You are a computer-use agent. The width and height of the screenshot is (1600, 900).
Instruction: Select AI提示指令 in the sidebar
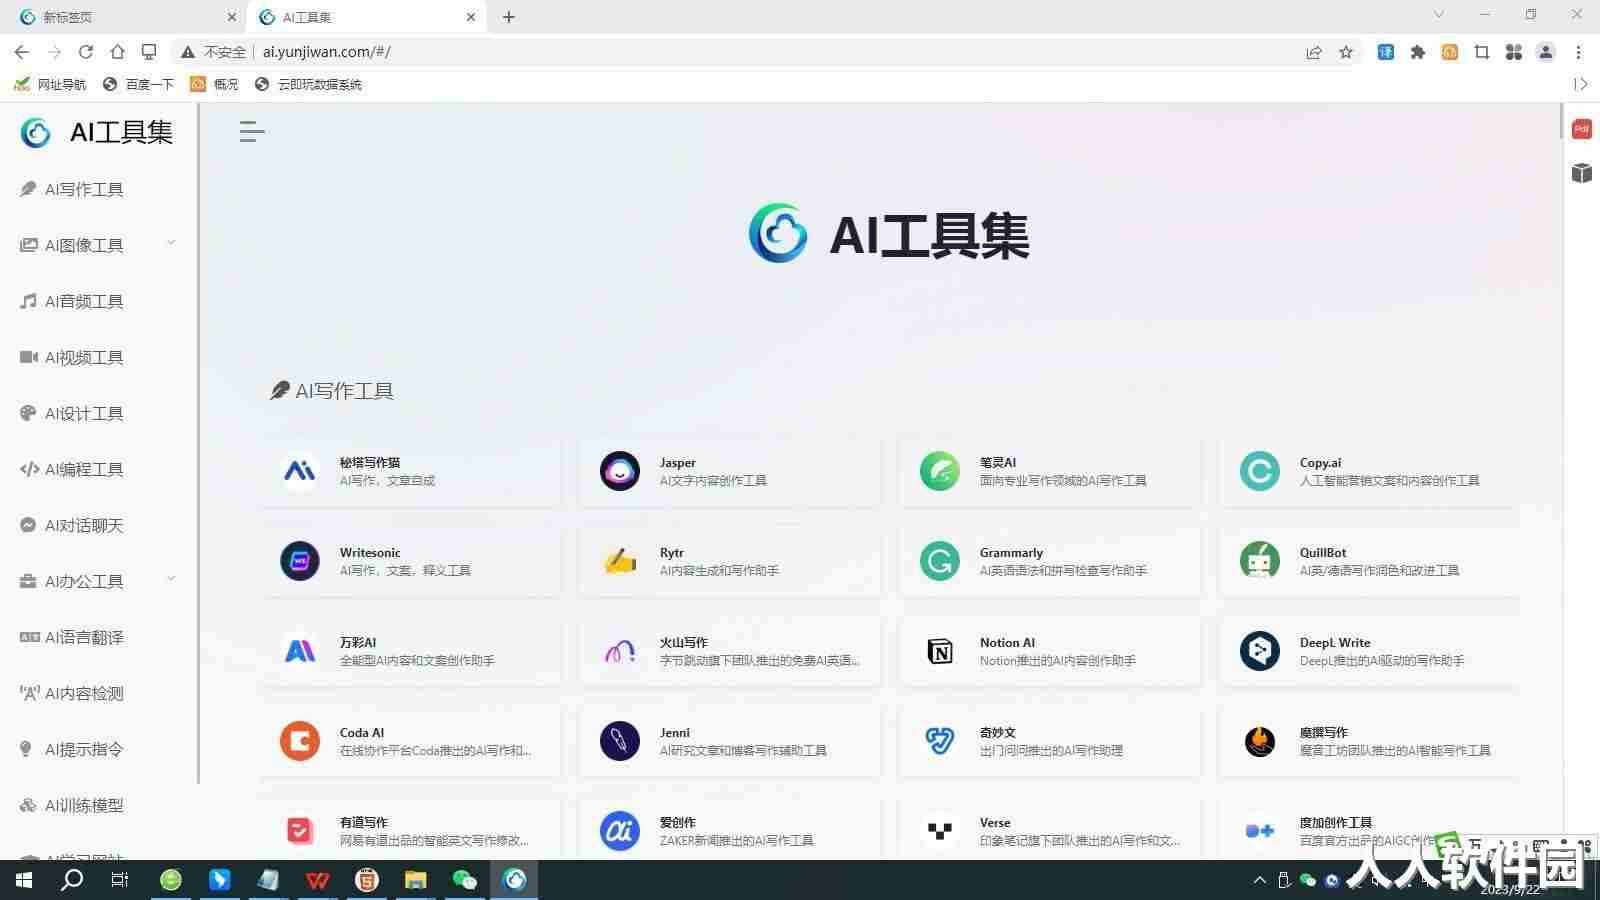click(84, 749)
